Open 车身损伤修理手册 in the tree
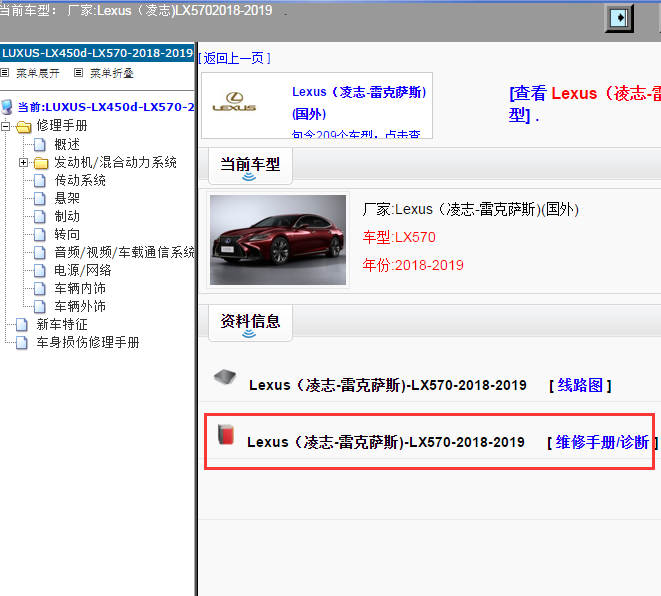Image resolution: width=661 pixels, height=596 pixels. [87, 342]
